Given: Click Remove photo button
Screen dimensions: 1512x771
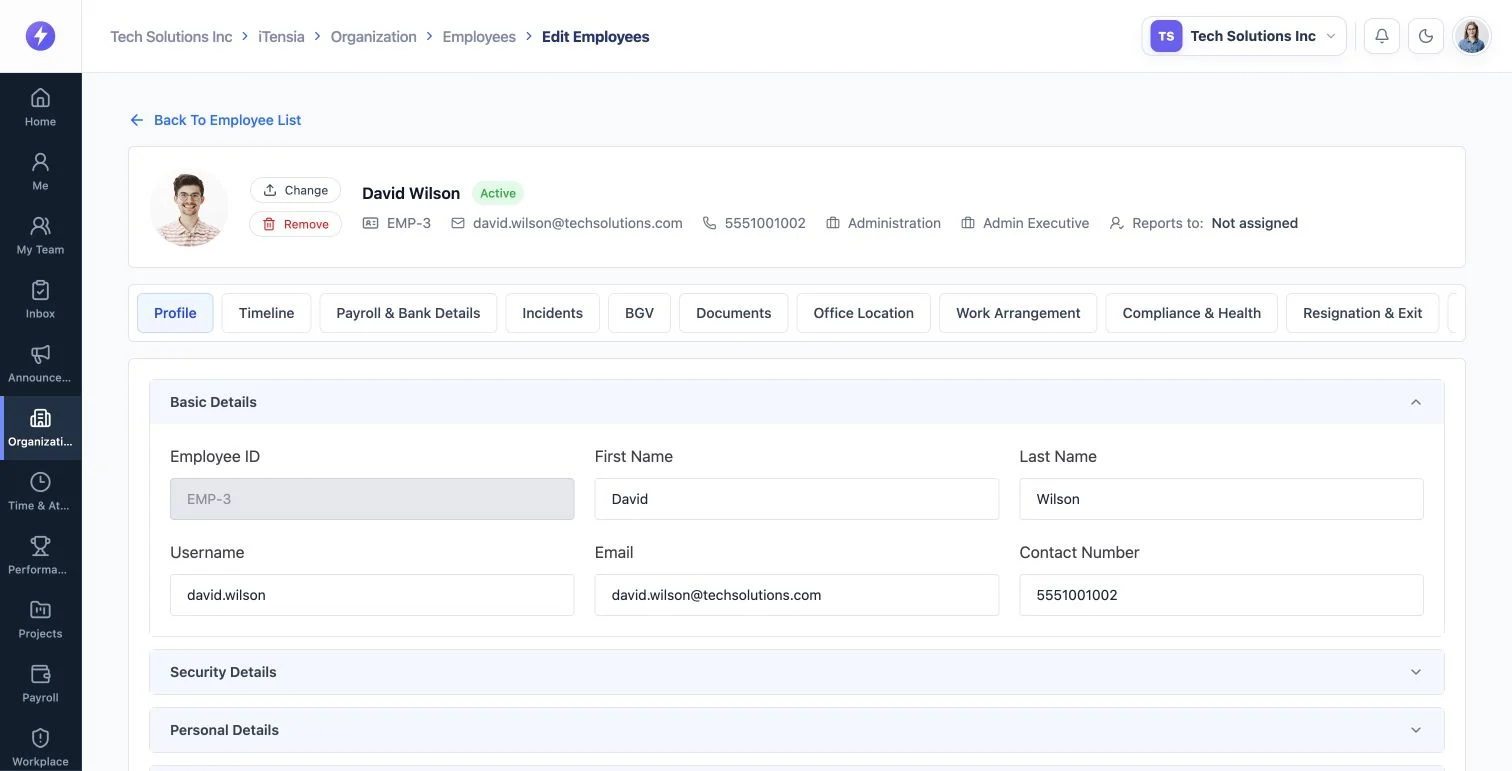Looking at the screenshot, I should tap(295, 224).
